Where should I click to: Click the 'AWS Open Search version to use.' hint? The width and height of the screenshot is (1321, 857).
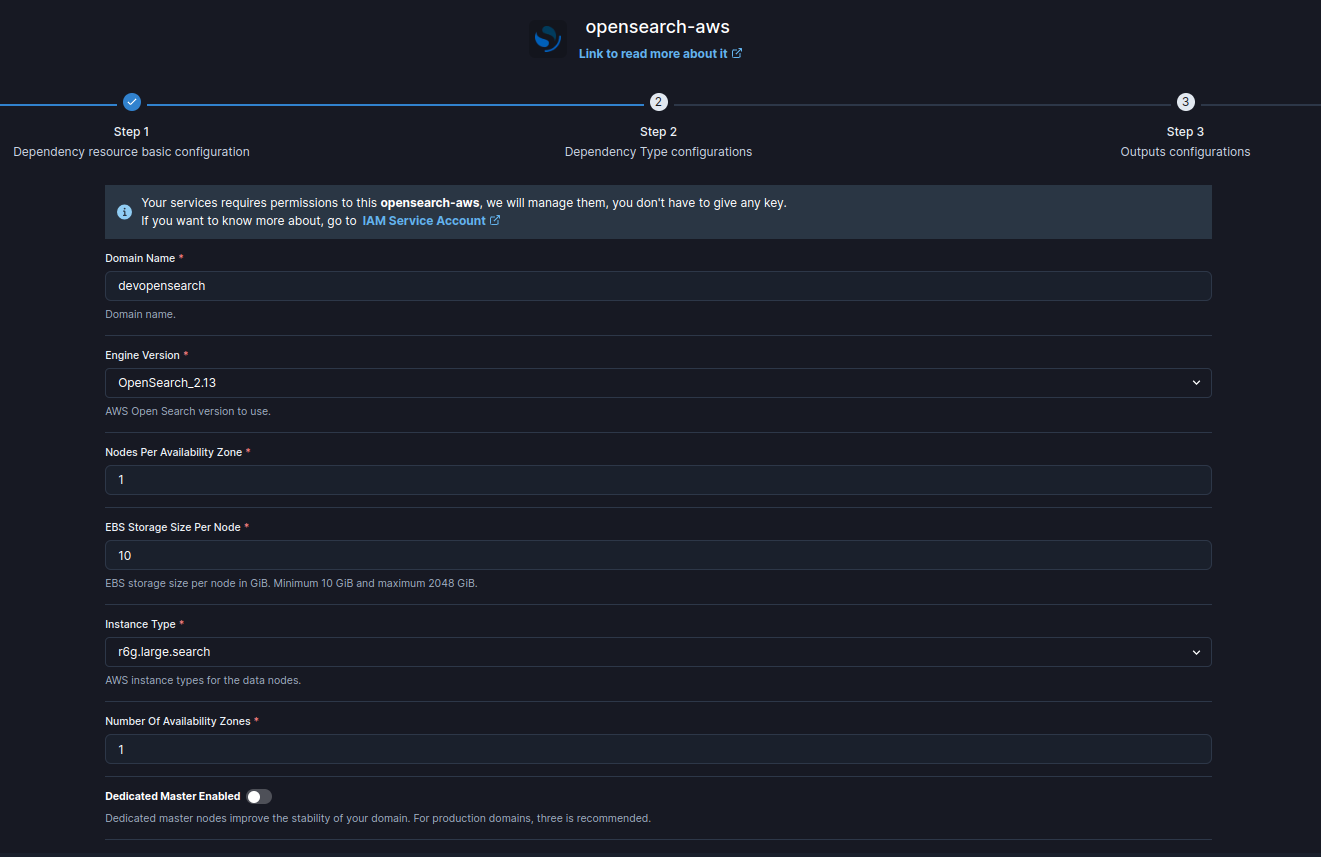(x=188, y=411)
